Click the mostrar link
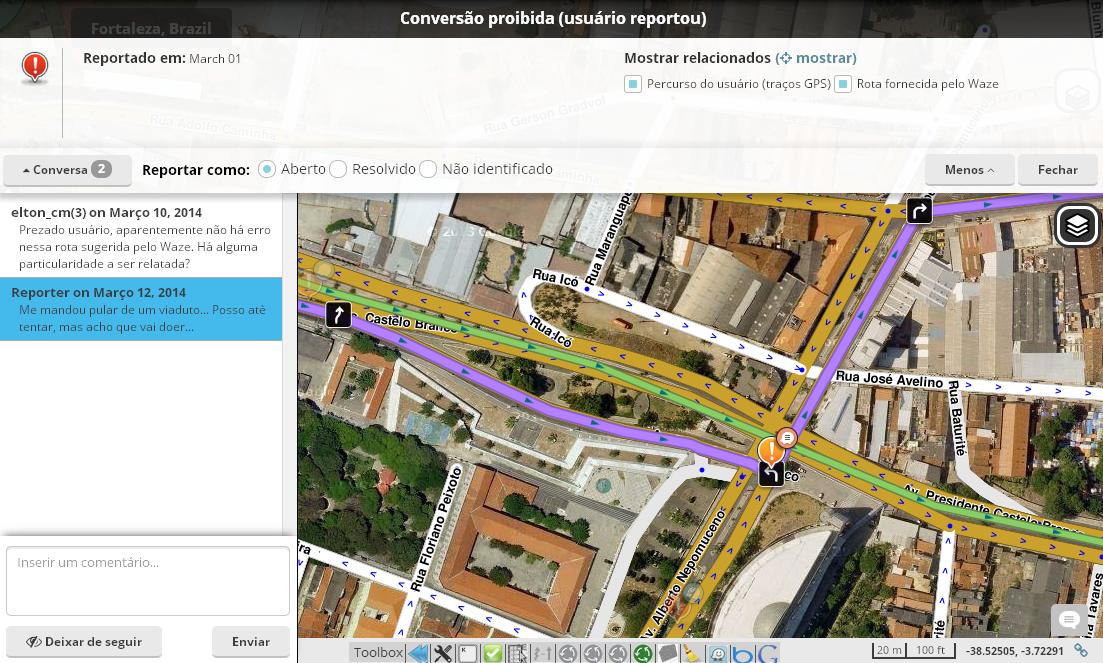Viewport: 1103px width, 663px height. [x=816, y=58]
